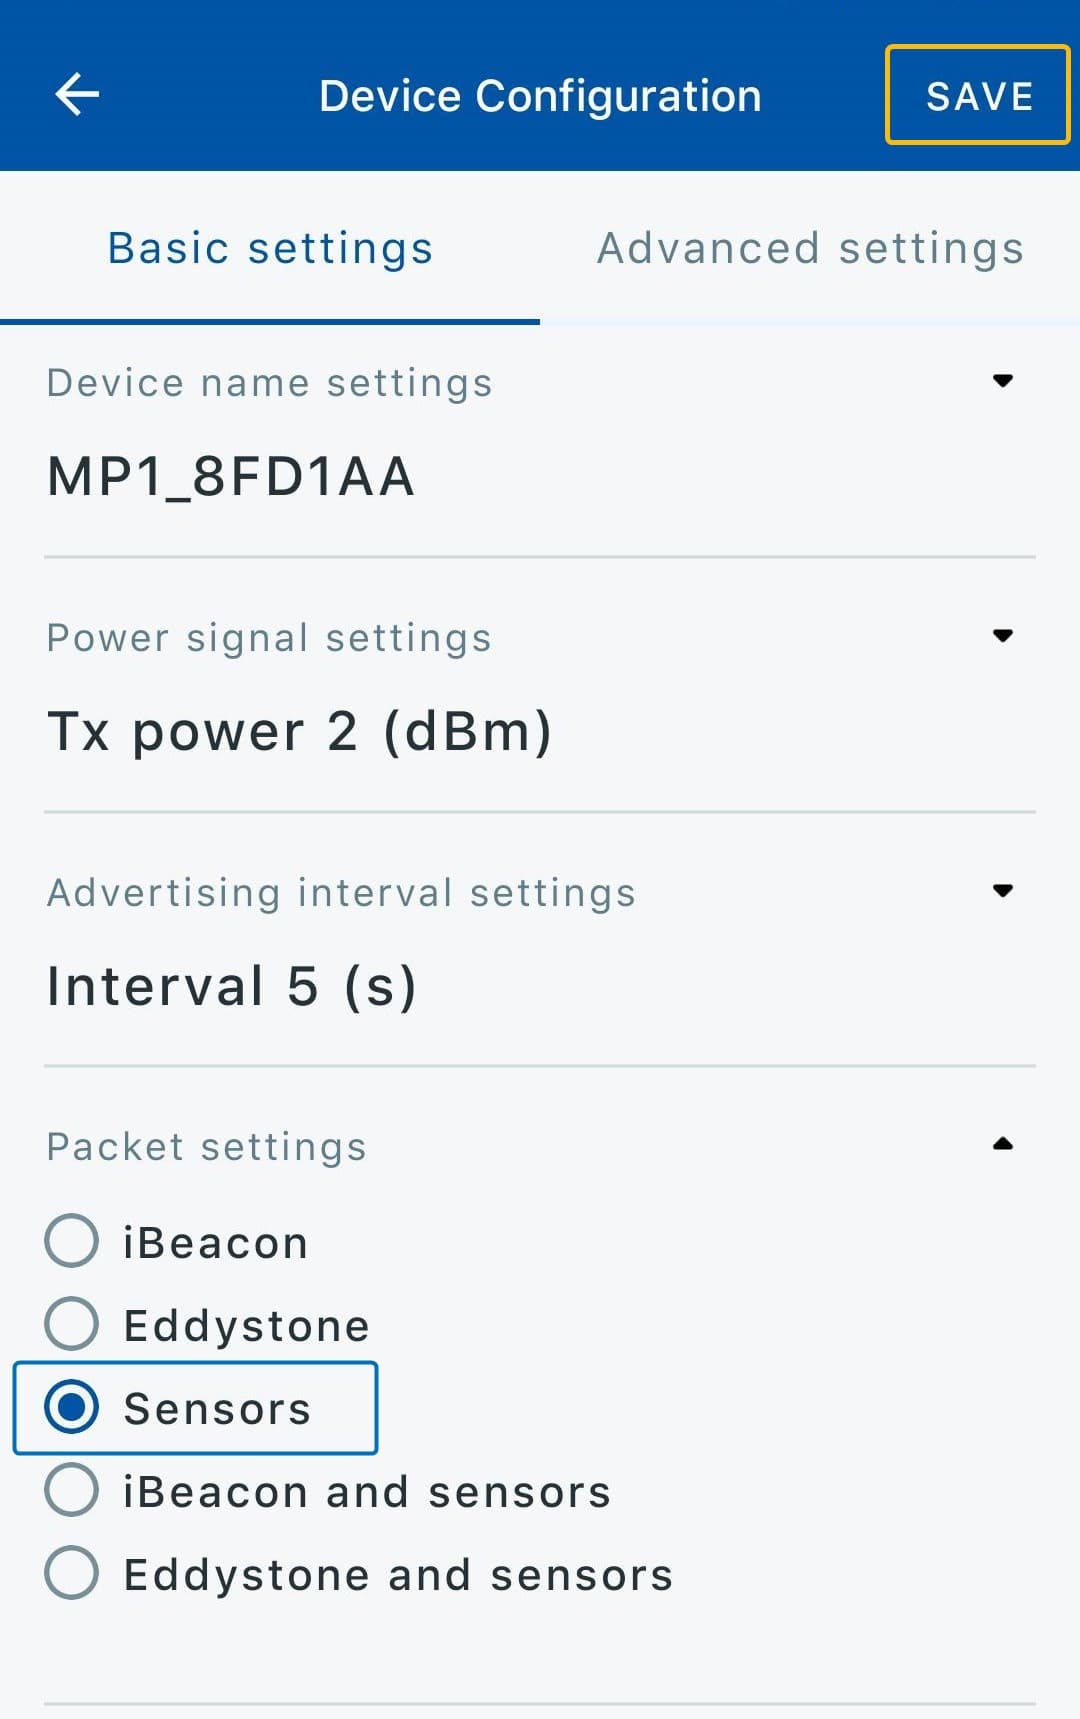
Task: Expand the Power signal settings arrow
Action: [x=1003, y=636]
